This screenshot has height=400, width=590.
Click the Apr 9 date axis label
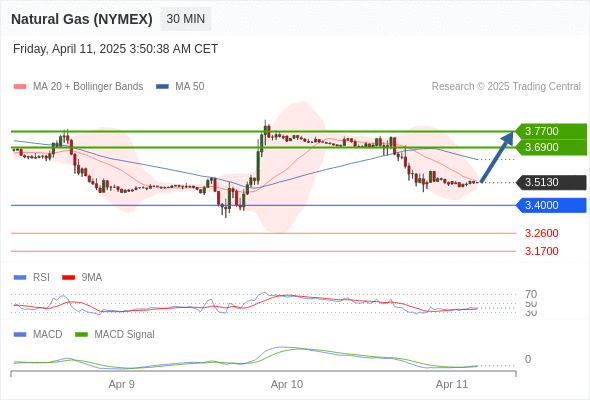tap(122, 384)
